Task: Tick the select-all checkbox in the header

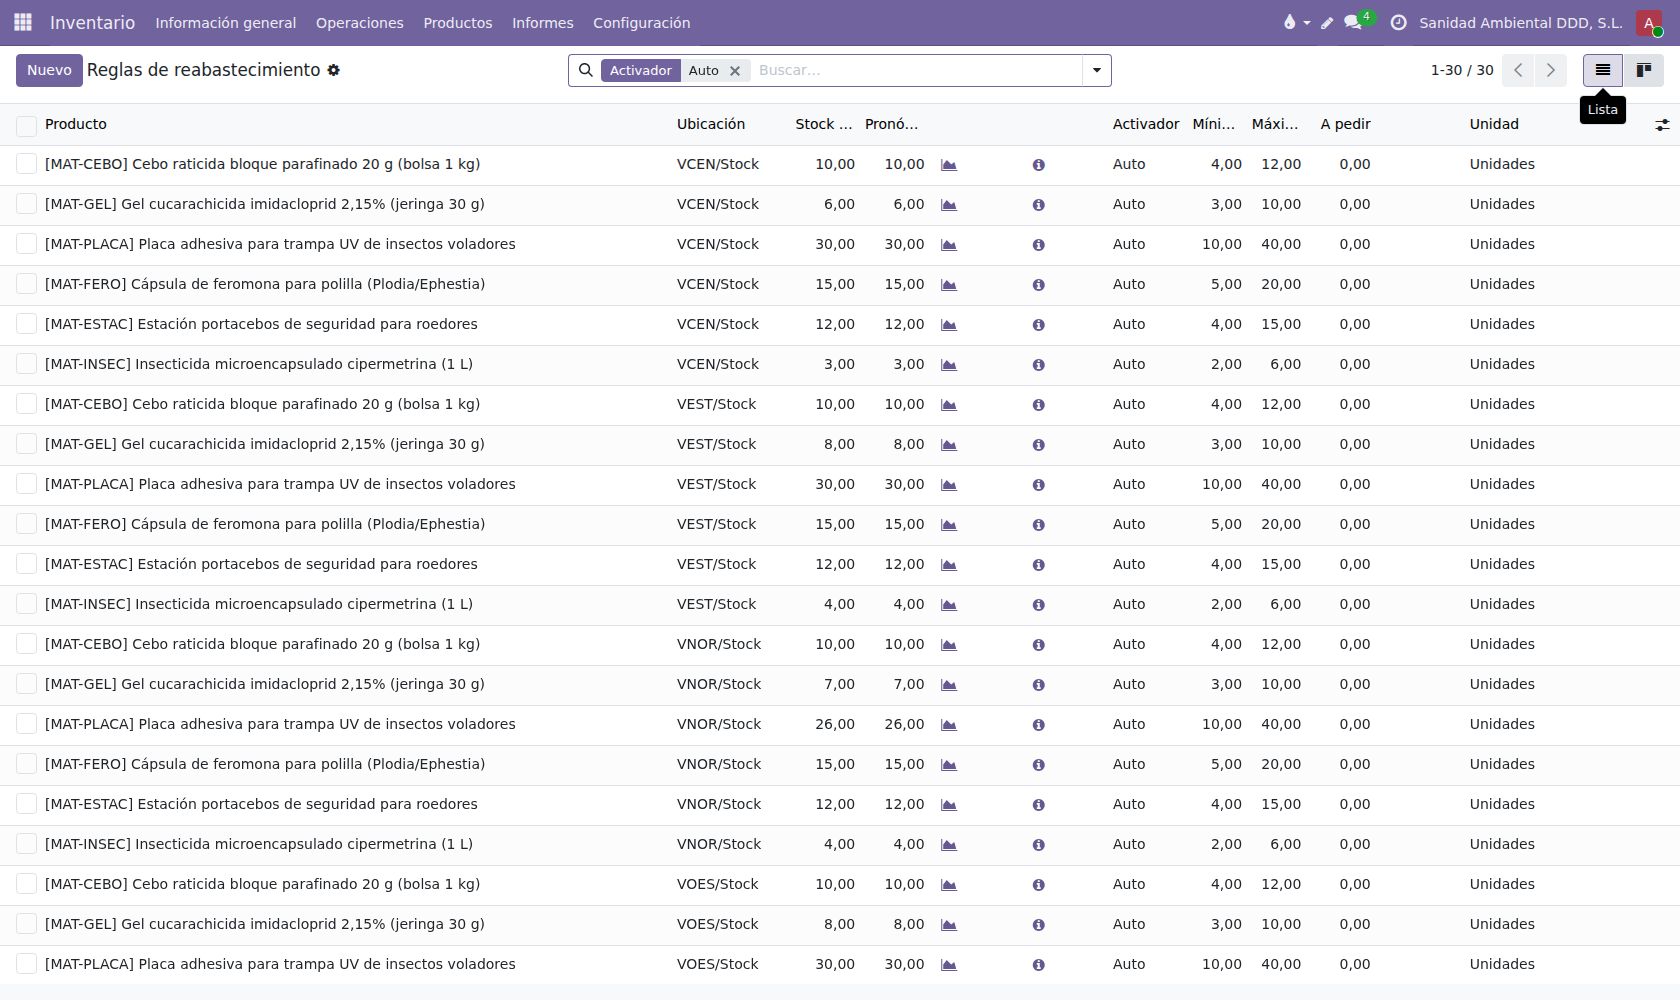Action: click(27, 125)
